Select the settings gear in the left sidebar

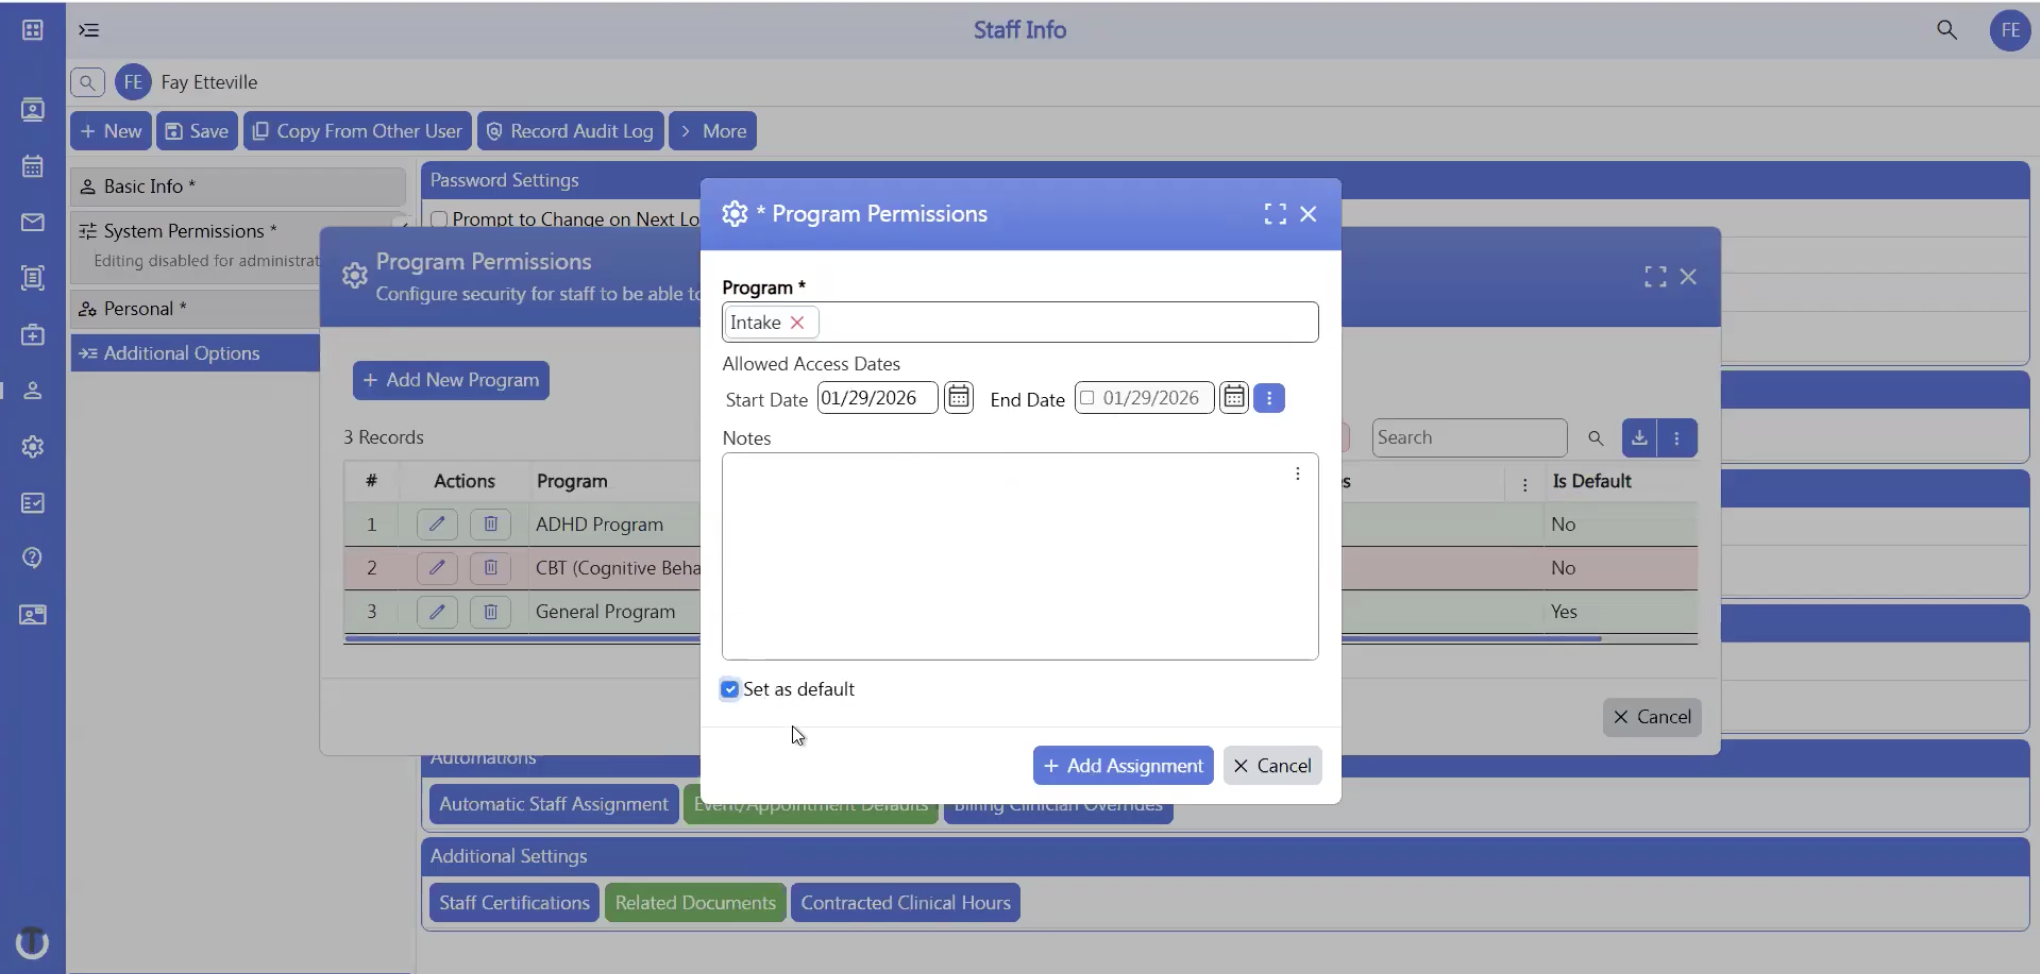tap(33, 447)
